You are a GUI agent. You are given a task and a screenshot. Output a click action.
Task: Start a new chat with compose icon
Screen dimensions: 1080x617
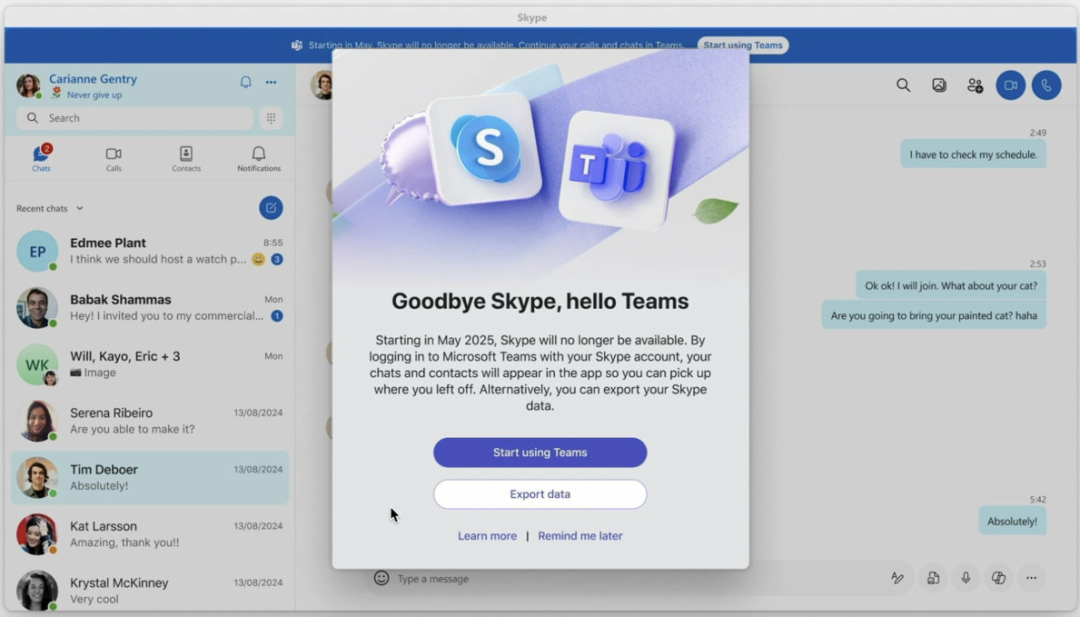click(x=271, y=208)
